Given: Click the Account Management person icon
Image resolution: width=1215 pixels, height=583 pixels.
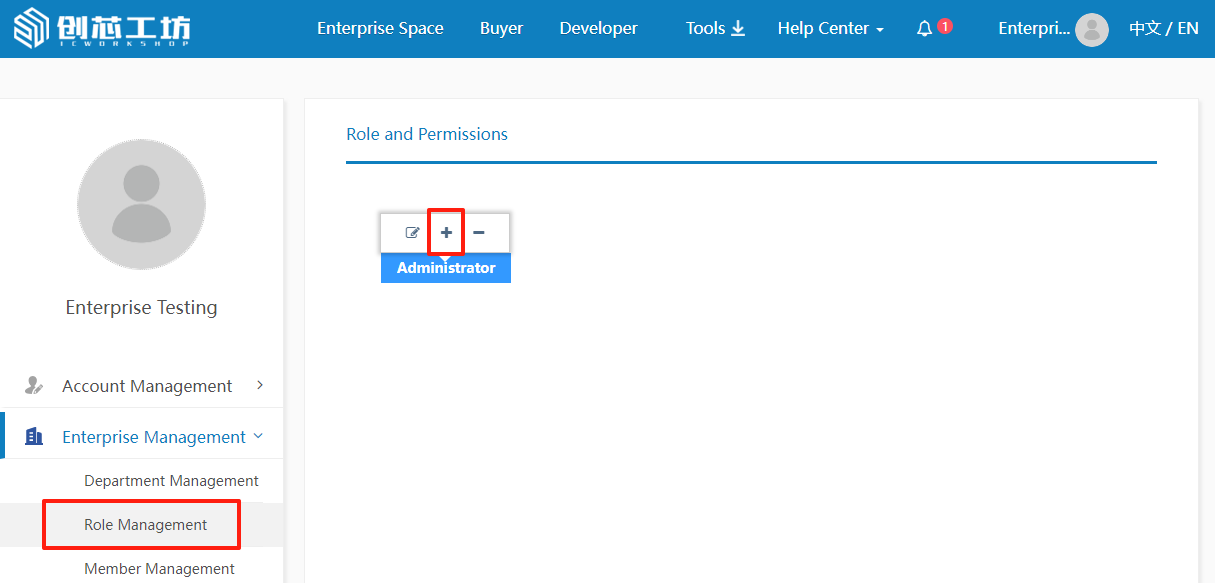Looking at the screenshot, I should (x=34, y=385).
